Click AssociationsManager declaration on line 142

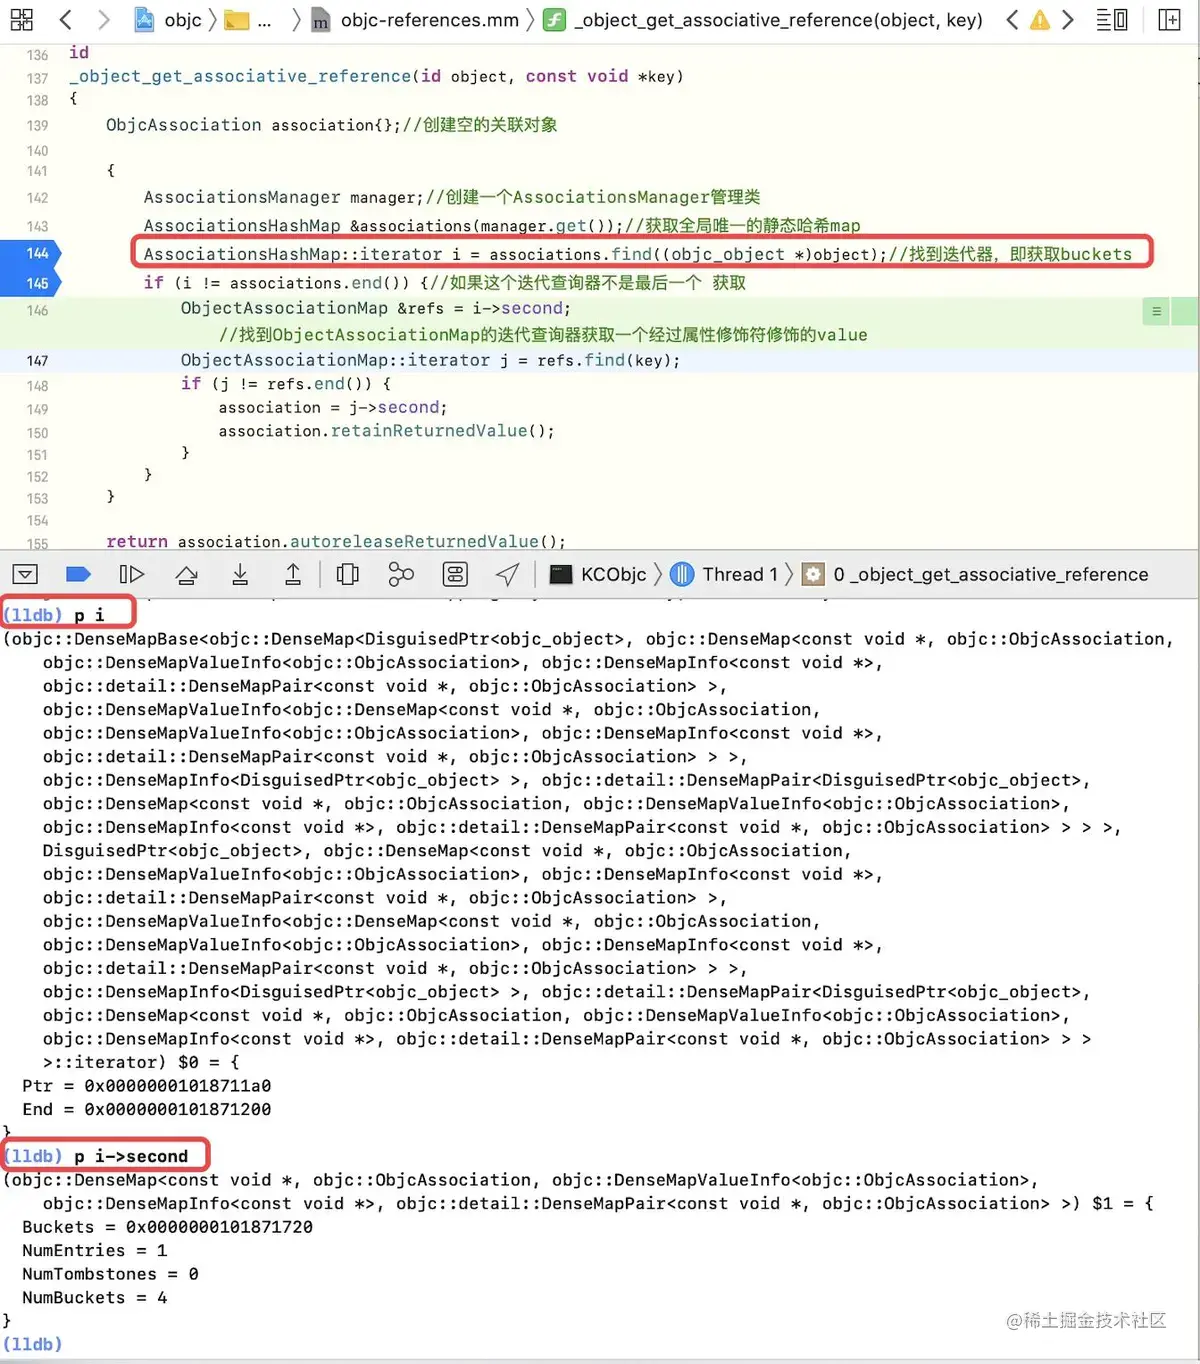(242, 198)
